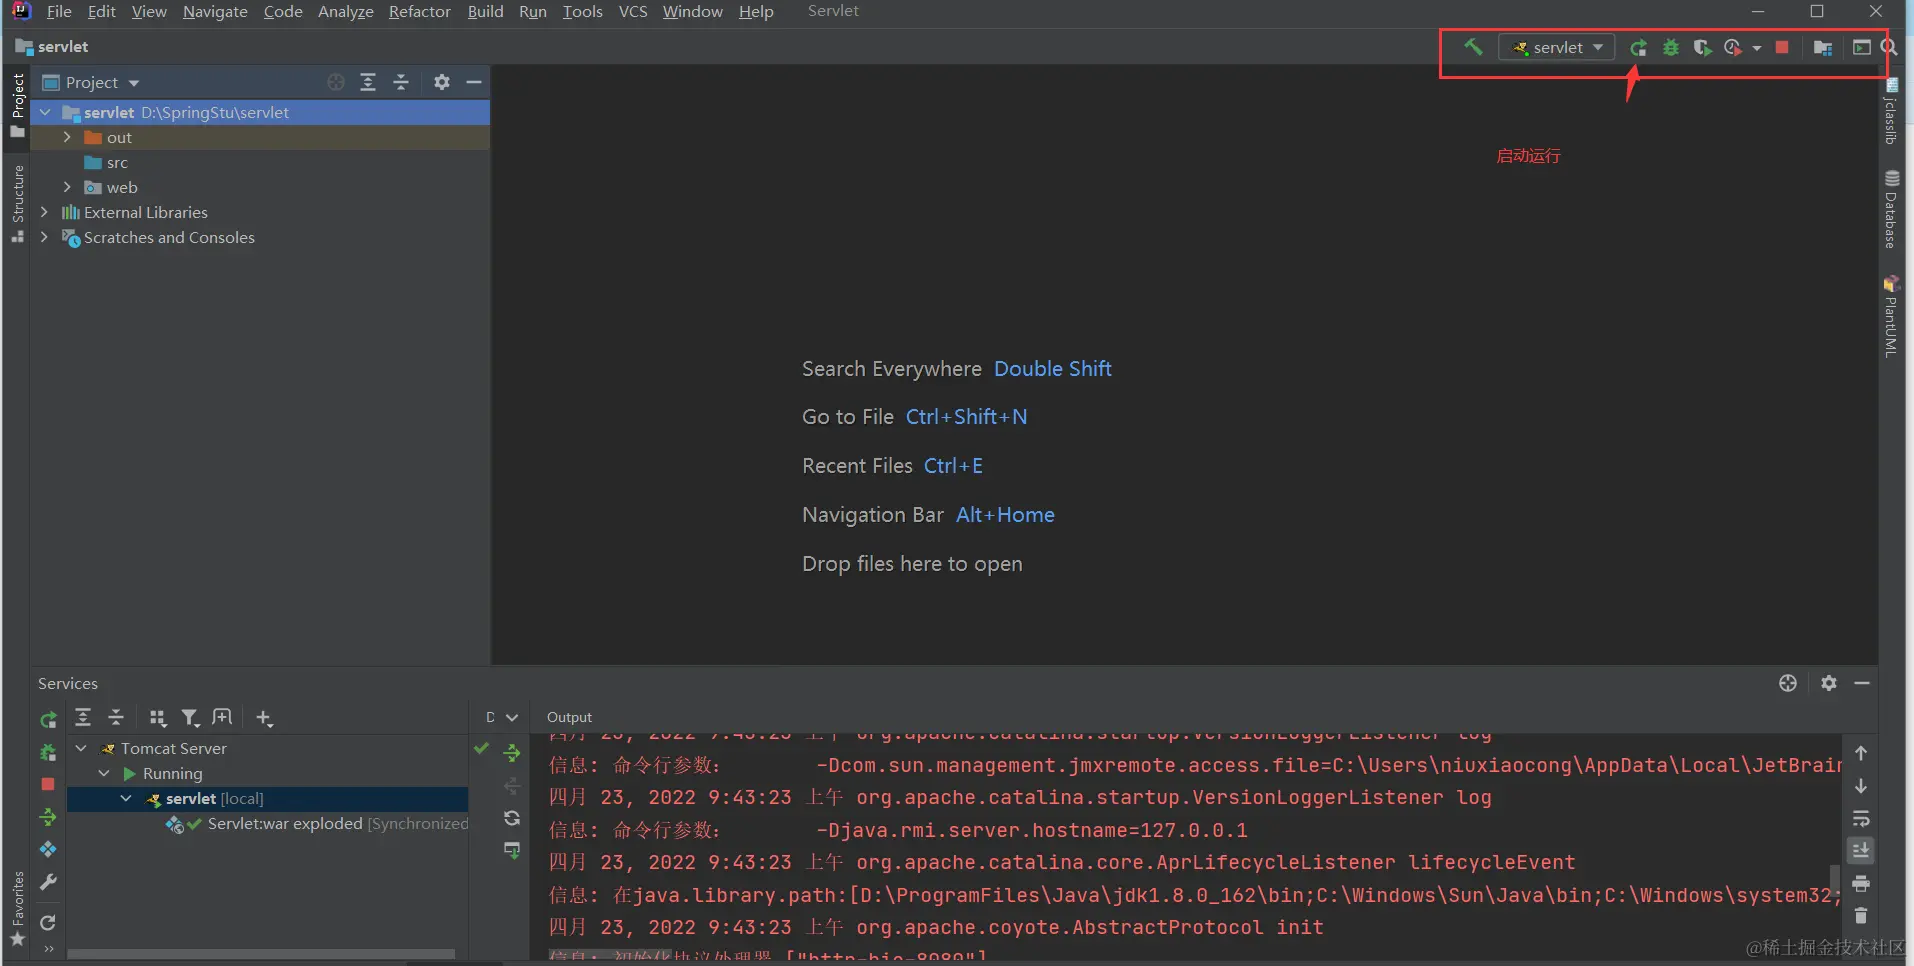Screen dimensions: 1914x966
Task: Open the VCS menu
Action: coord(633,12)
